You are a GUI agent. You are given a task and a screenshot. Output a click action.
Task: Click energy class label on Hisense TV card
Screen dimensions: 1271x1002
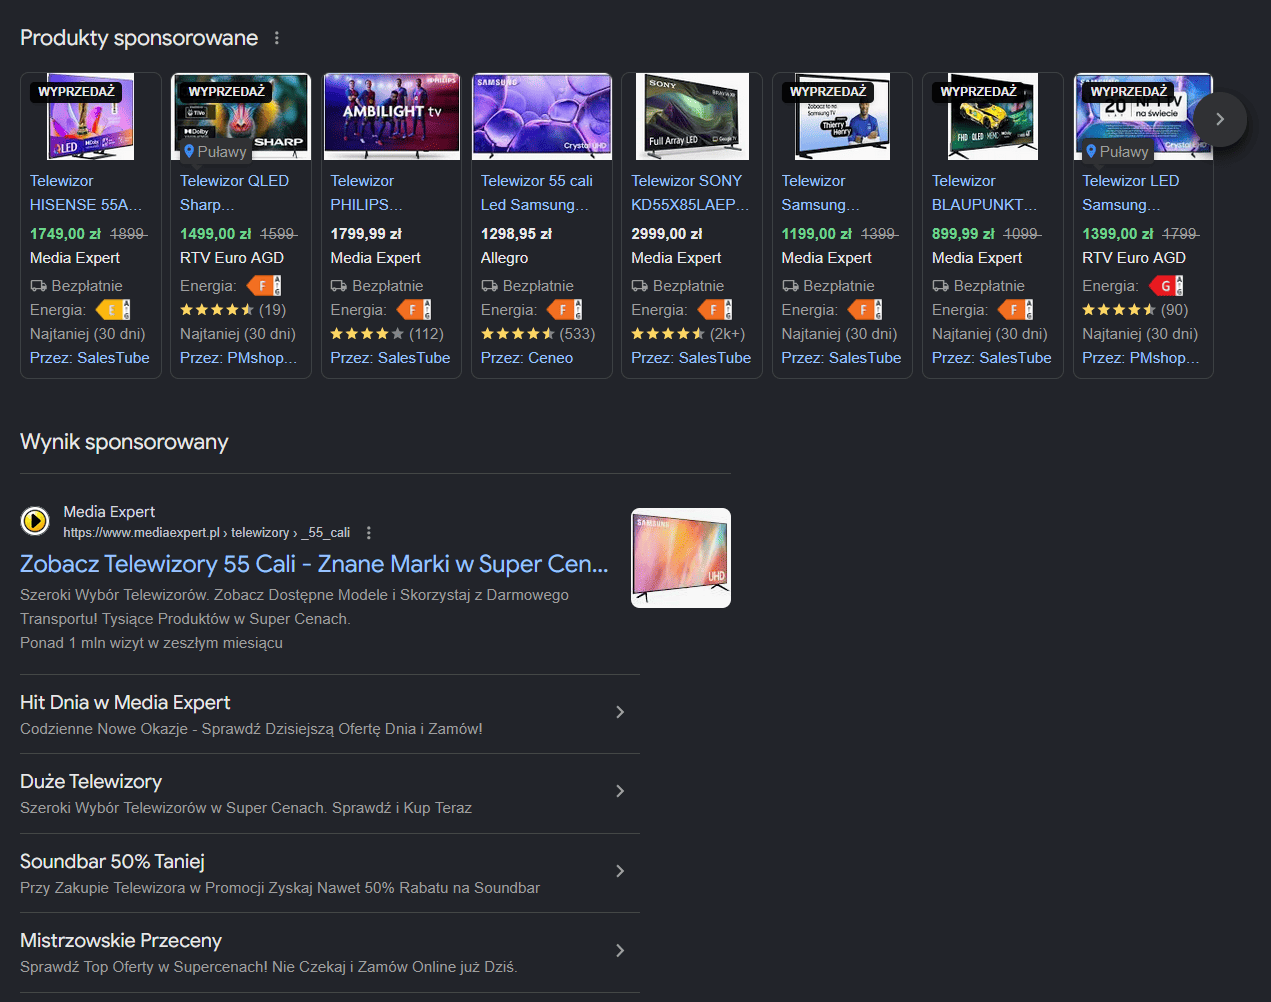pos(113,310)
